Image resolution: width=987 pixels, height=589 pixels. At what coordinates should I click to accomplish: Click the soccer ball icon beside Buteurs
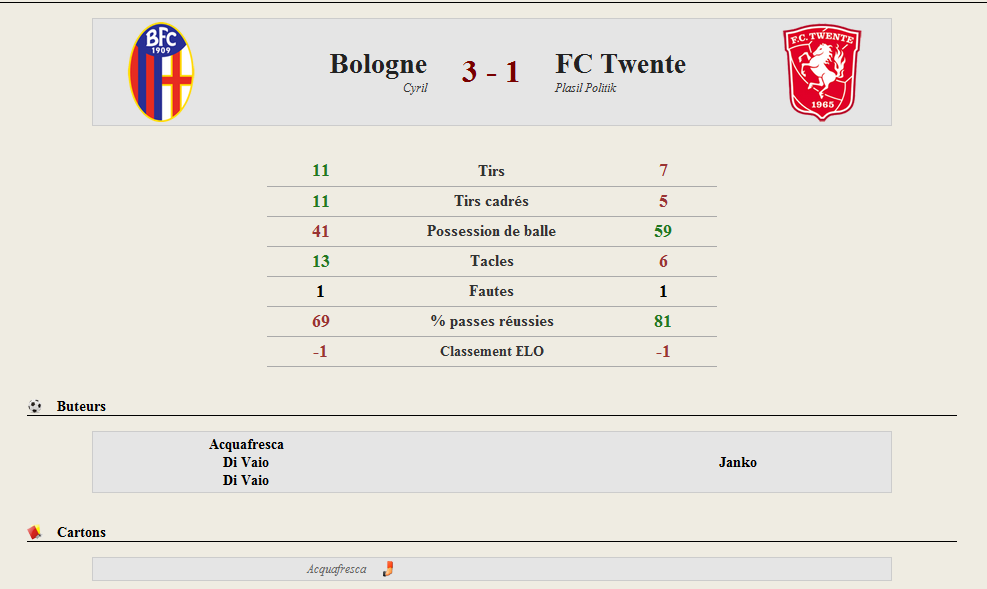35,406
